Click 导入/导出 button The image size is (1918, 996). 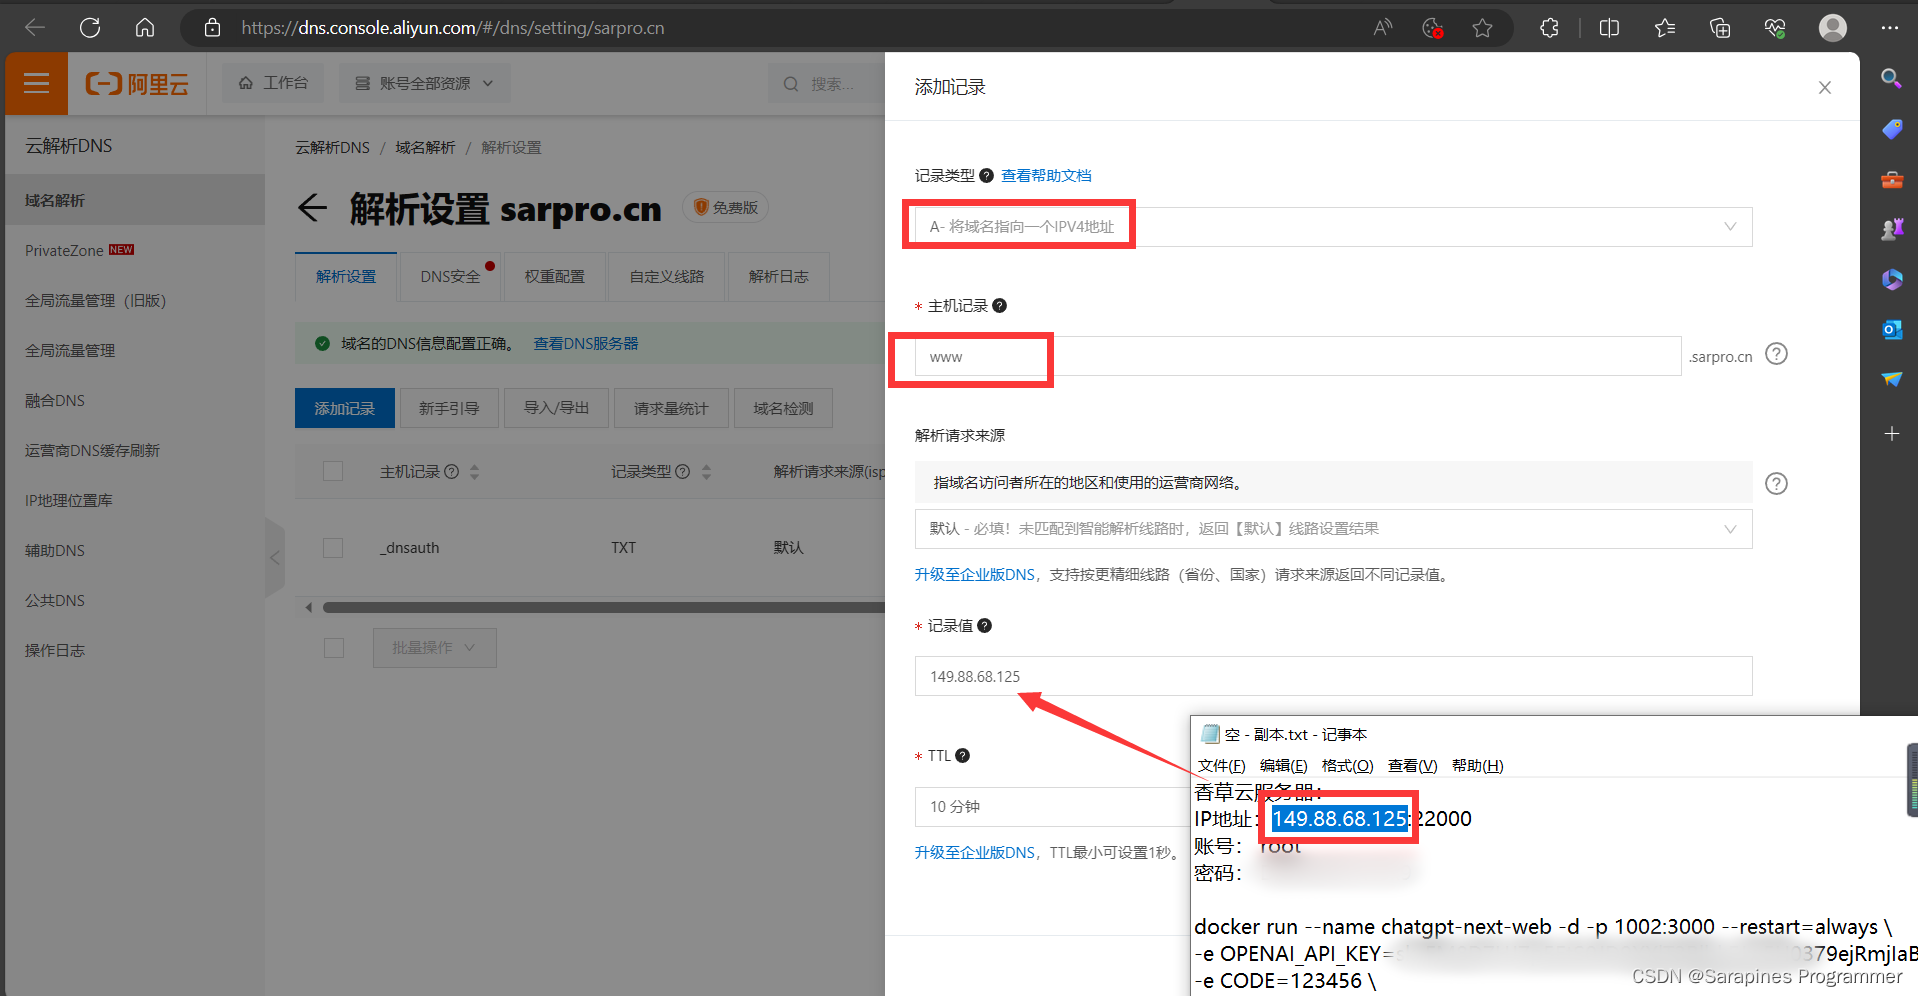[556, 408]
